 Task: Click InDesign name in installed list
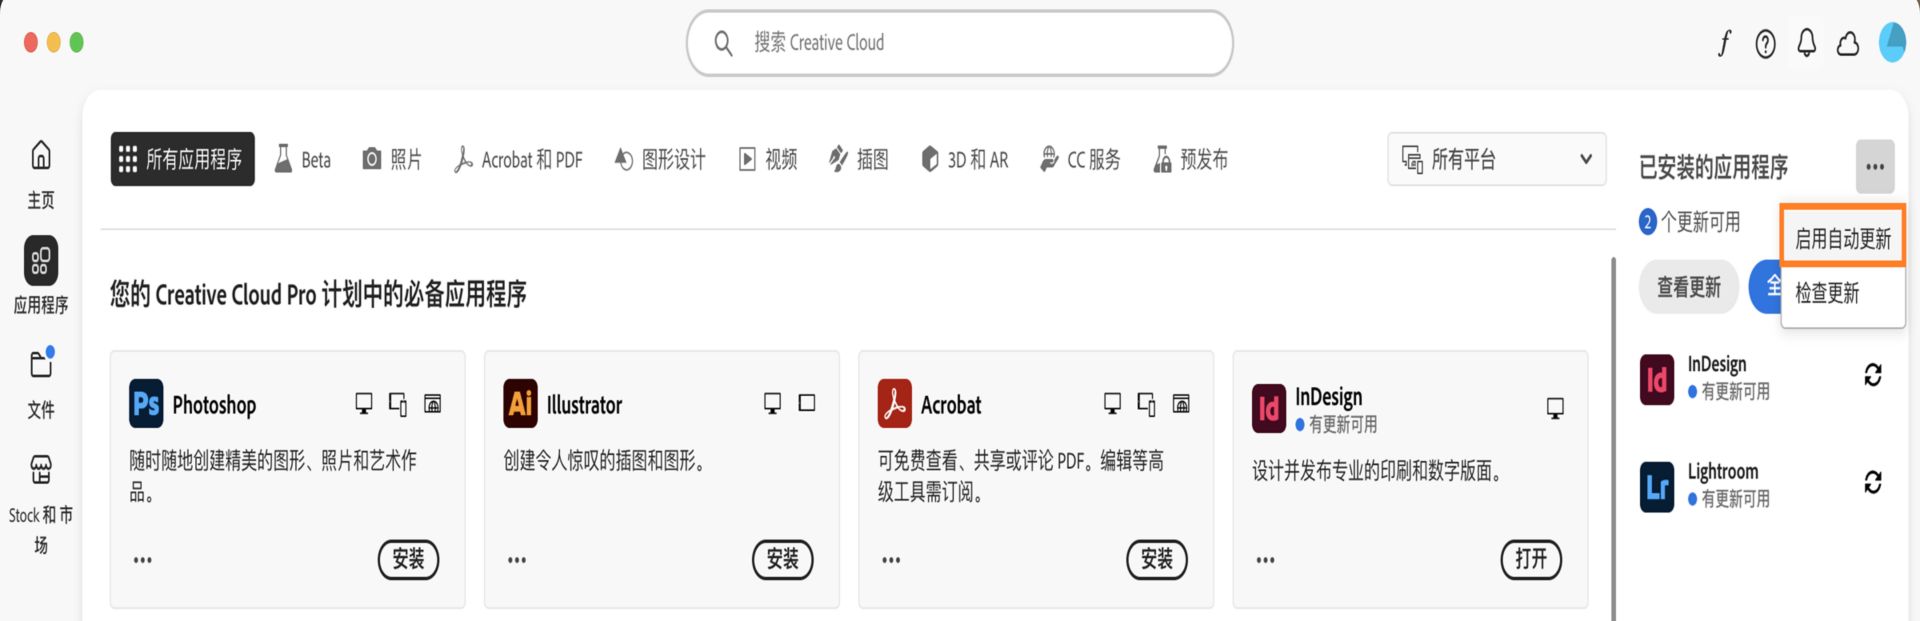(1717, 364)
